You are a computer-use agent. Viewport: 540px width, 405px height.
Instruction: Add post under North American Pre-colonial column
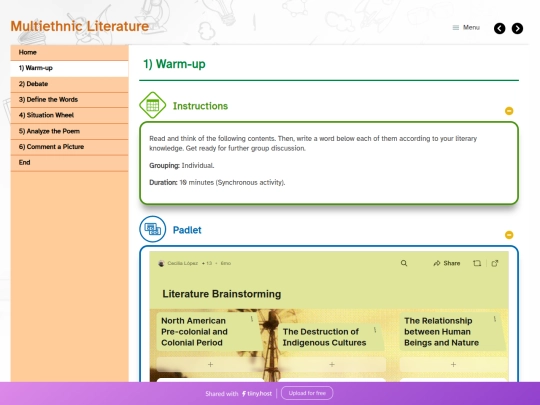tap(210, 364)
